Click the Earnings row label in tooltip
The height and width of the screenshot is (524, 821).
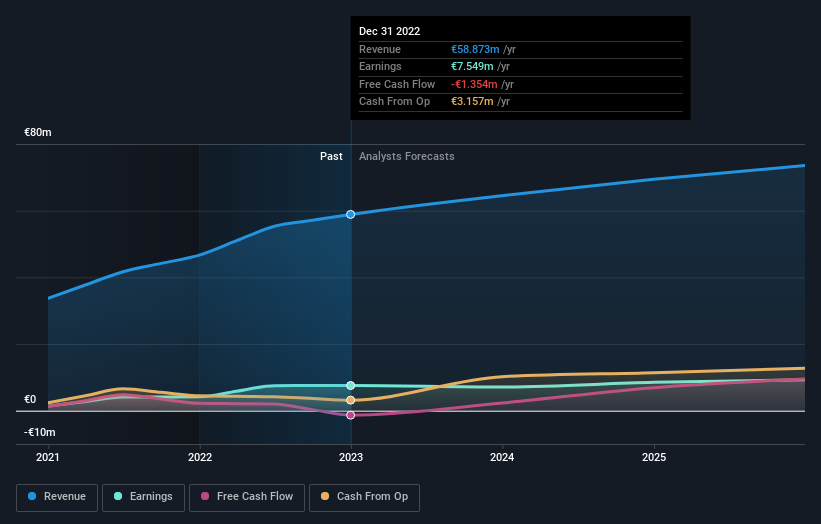tap(380, 66)
